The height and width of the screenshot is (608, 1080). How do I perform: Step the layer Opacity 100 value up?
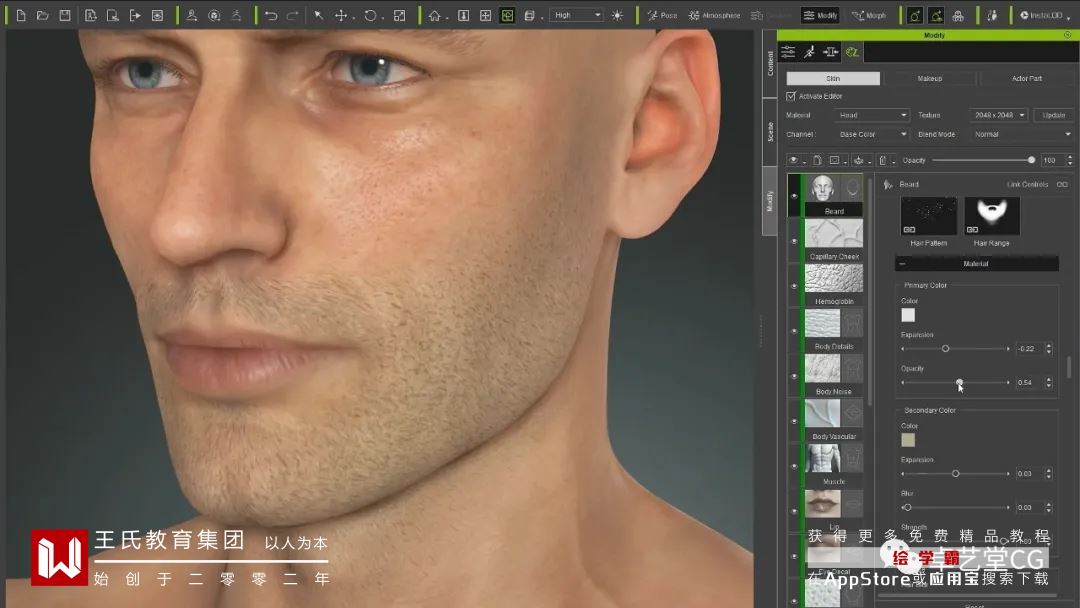click(x=1070, y=157)
